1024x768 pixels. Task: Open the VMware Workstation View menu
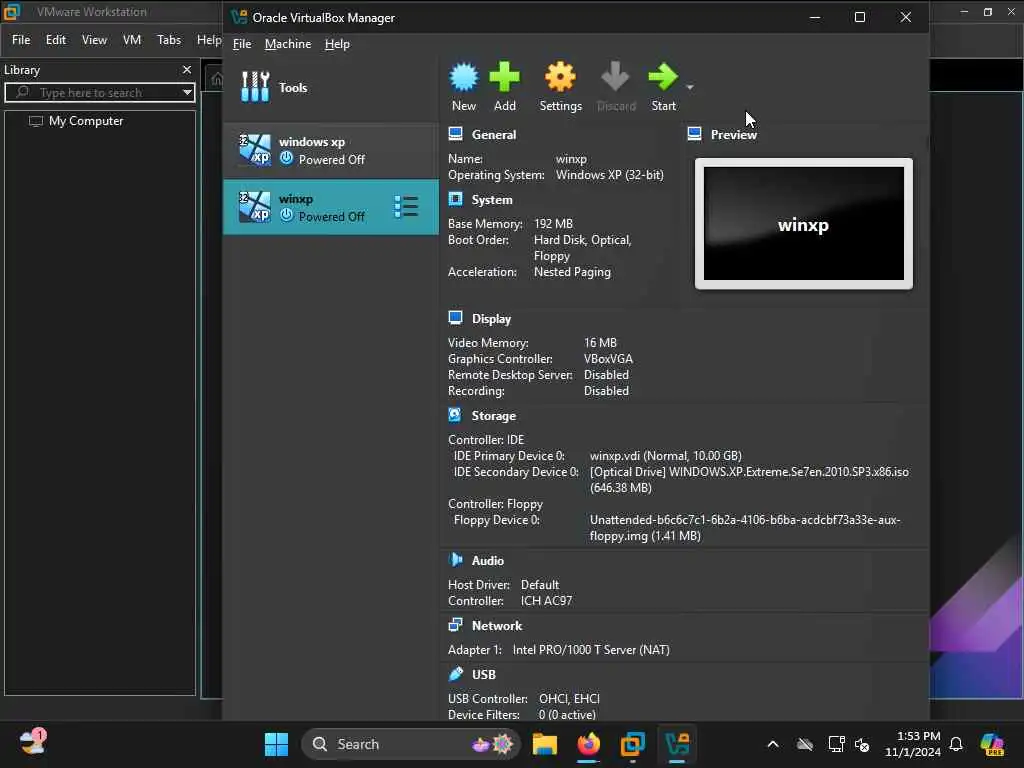(94, 40)
